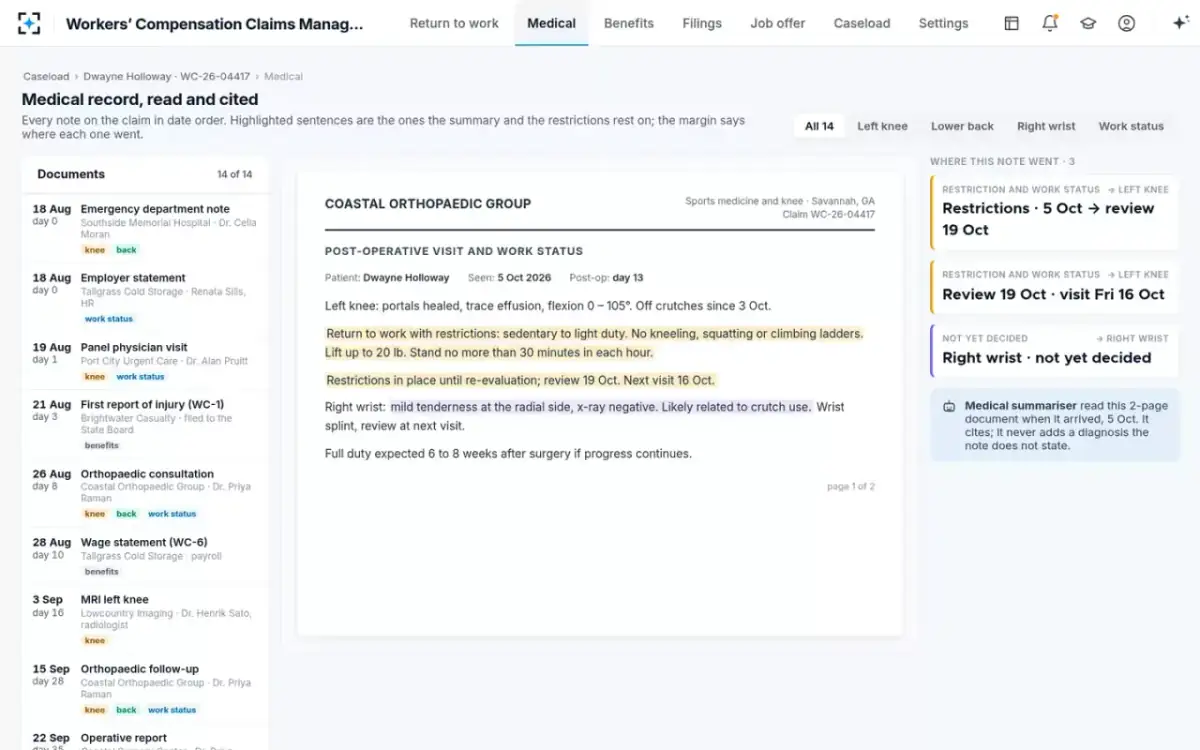Filter documents by Work status

coord(1131,126)
